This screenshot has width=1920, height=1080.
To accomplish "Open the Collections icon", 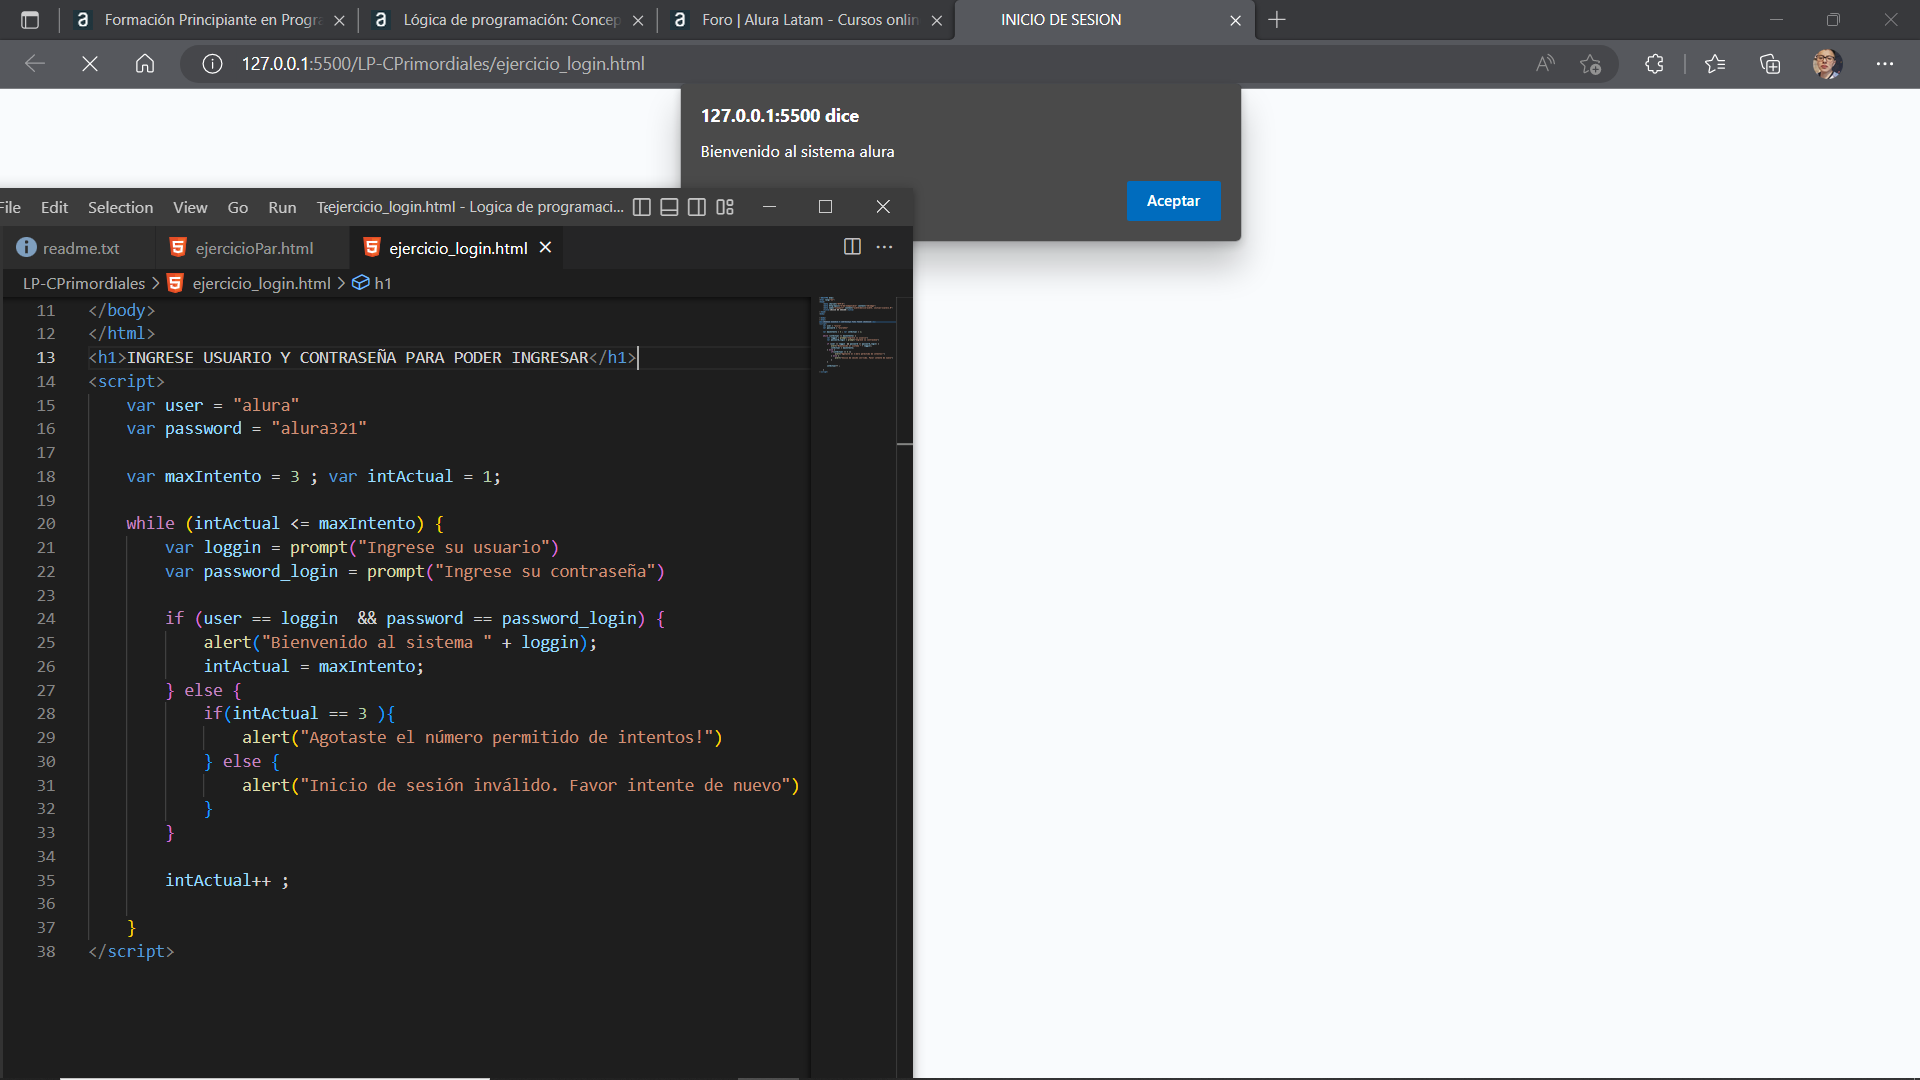I will coord(1770,64).
